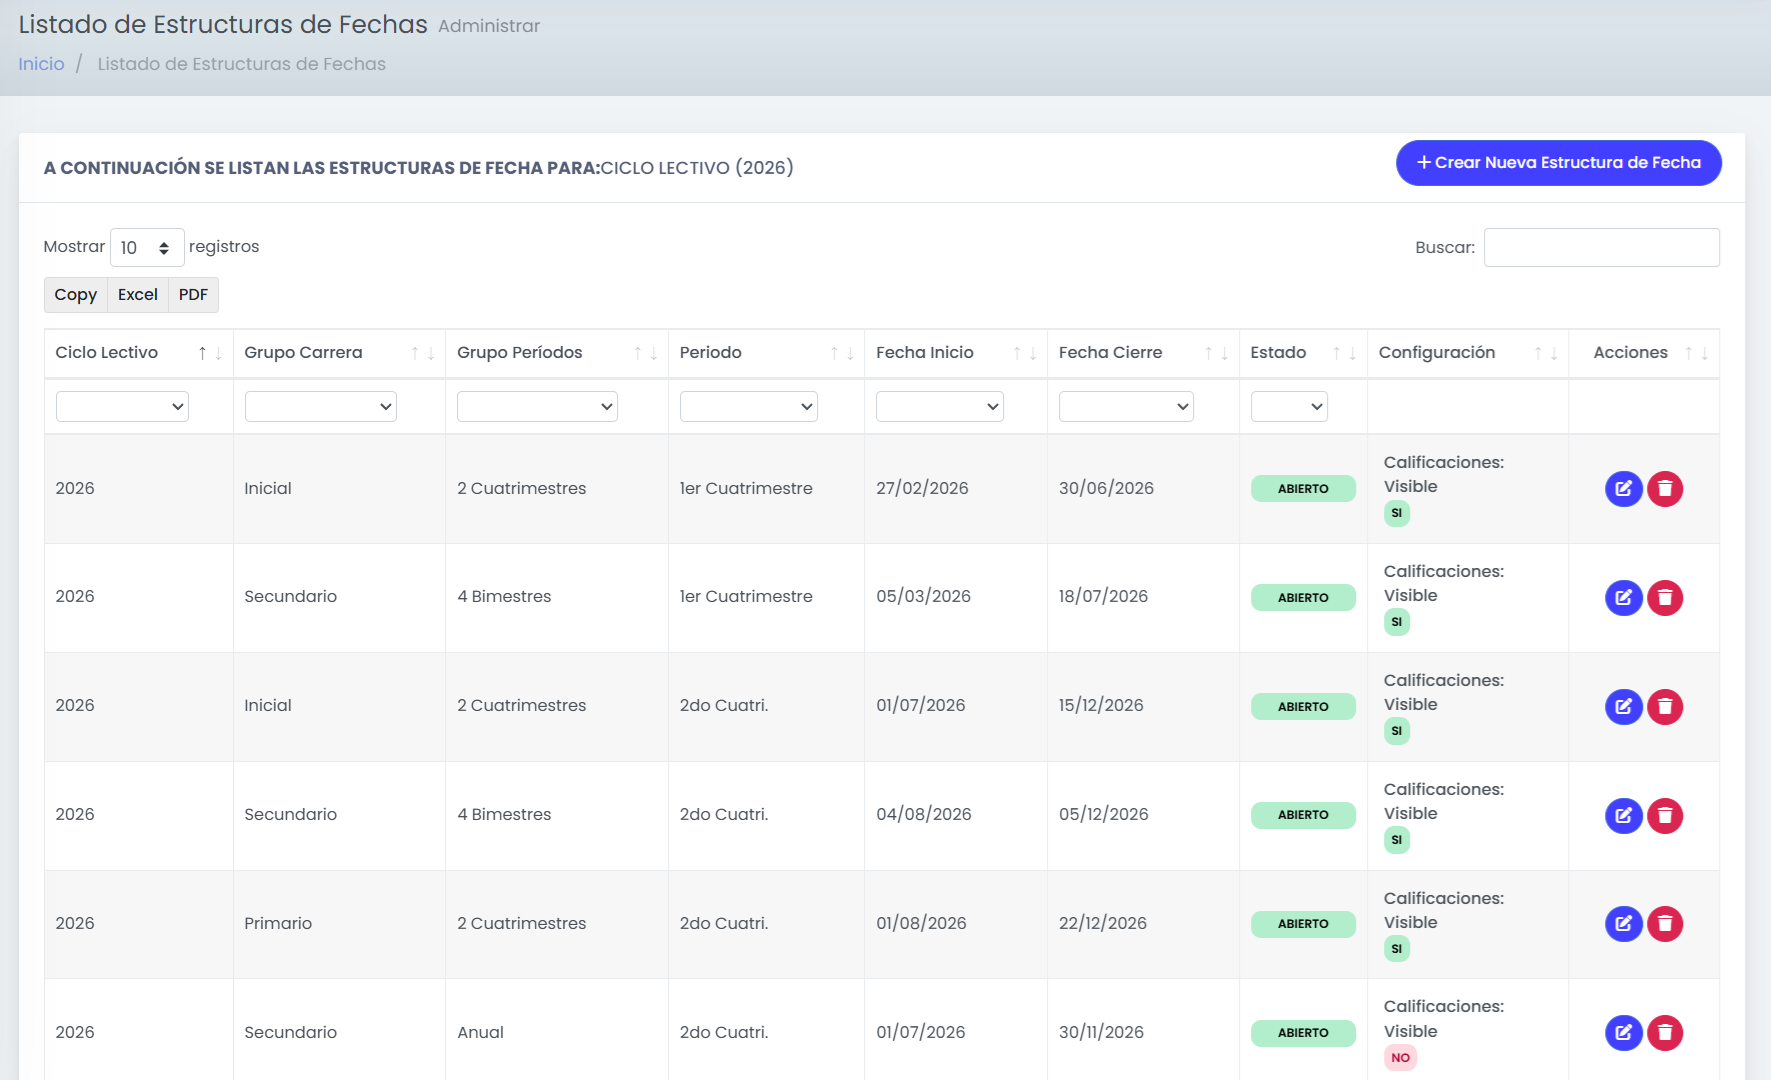Edit the Secundario 04/08/2026 row
1771x1080 pixels.
click(1624, 816)
